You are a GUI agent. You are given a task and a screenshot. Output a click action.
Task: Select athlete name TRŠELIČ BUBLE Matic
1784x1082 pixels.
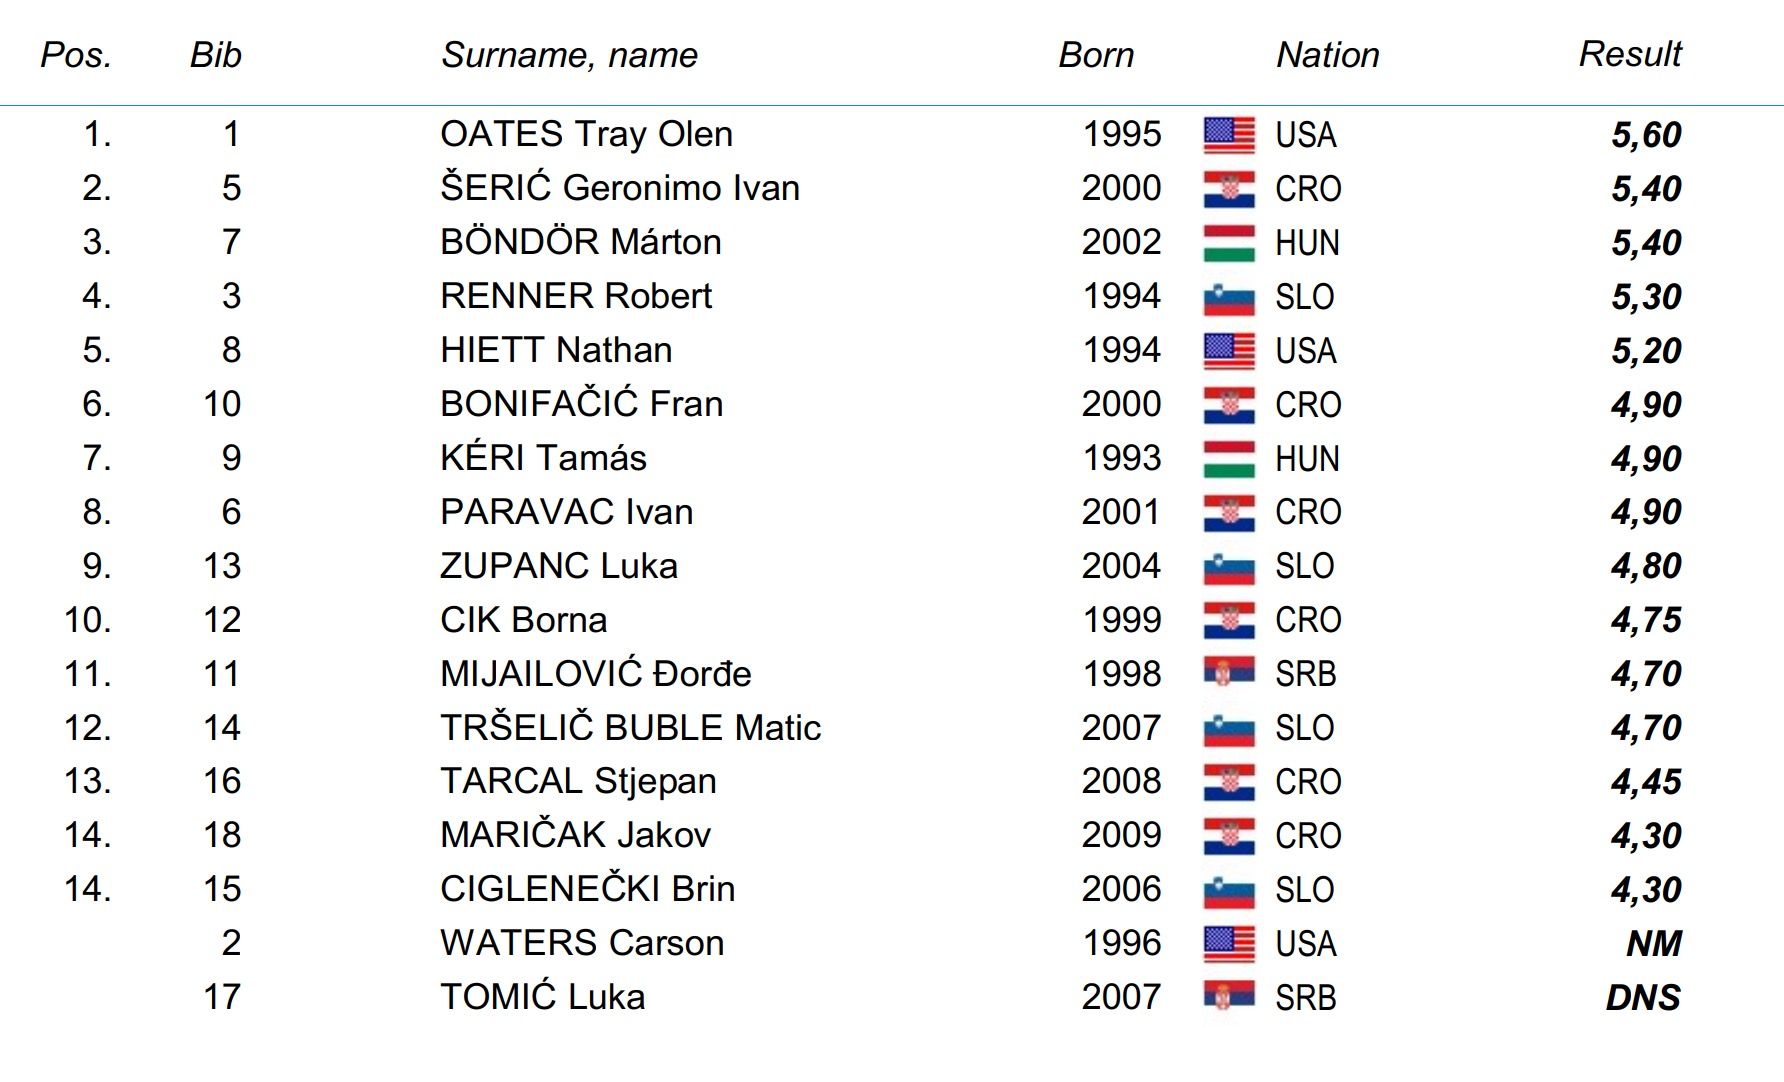click(x=630, y=728)
